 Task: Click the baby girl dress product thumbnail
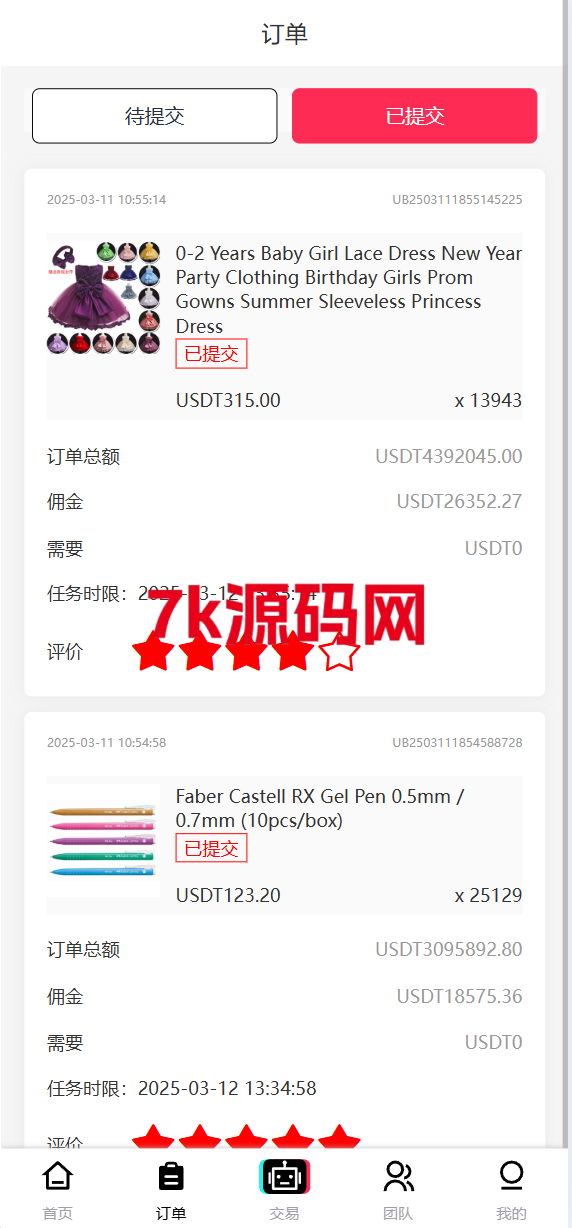(104, 296)
